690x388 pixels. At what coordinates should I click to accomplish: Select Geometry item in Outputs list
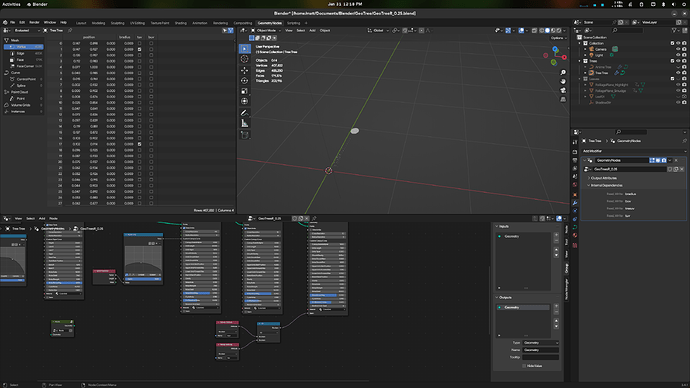coord(523,307)
